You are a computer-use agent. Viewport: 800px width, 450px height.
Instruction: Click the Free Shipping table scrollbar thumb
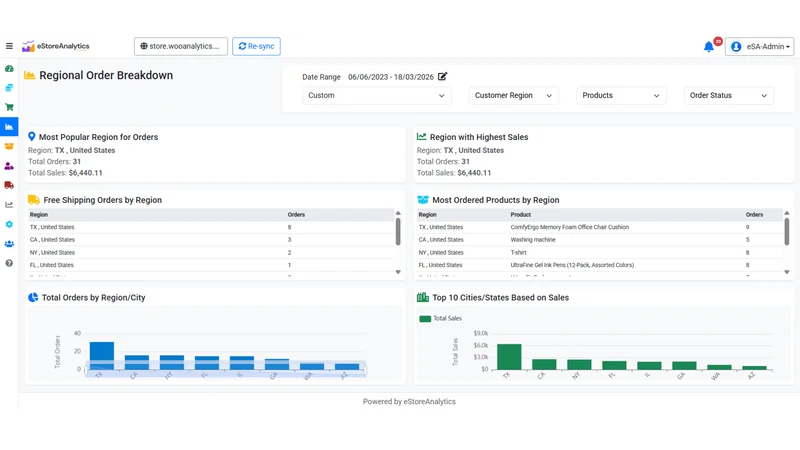click(x=398, y=232)
